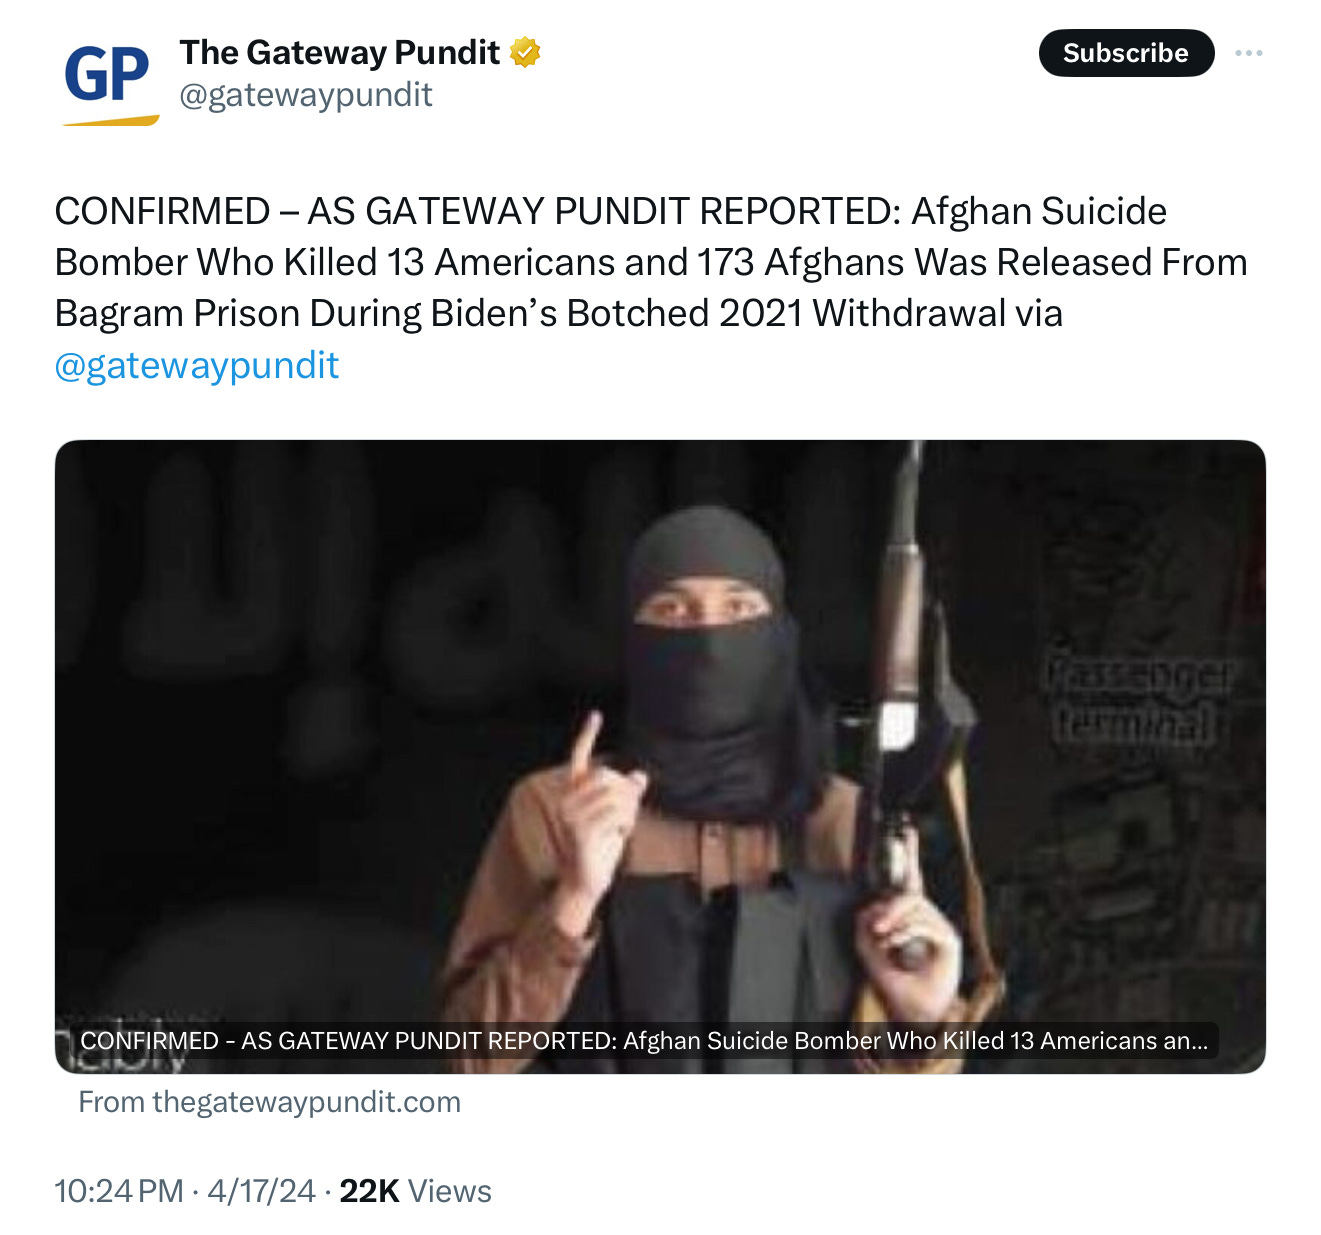Click the 10:24 PM timestamp
Screen dimensions: 1321x1235
point(119,1191)
